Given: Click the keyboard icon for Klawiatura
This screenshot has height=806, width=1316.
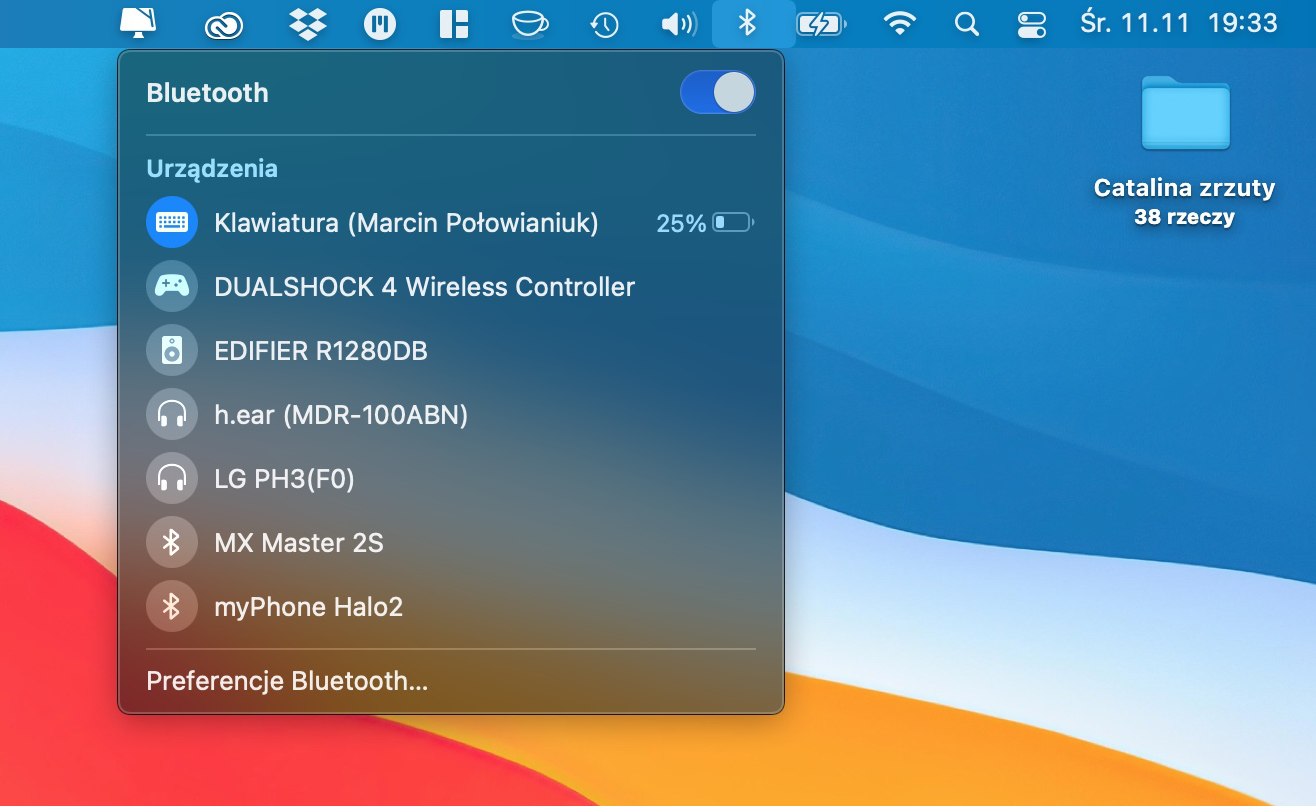Looking at the screenshot, I should tap(172, 222).
